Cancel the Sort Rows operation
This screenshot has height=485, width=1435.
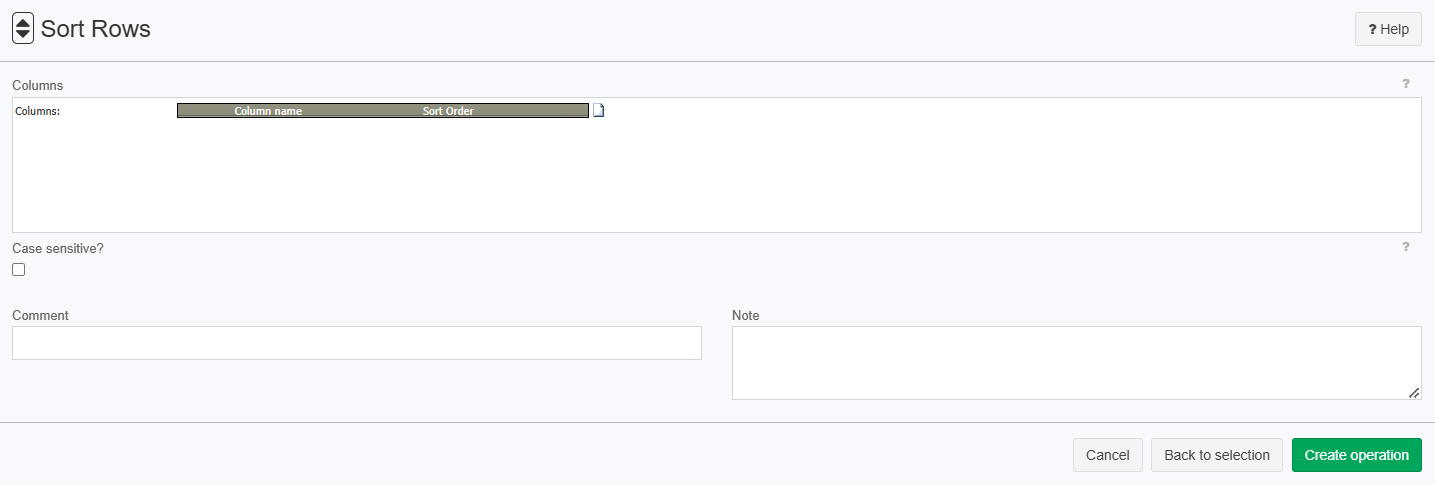click(x=1107, y=455)
